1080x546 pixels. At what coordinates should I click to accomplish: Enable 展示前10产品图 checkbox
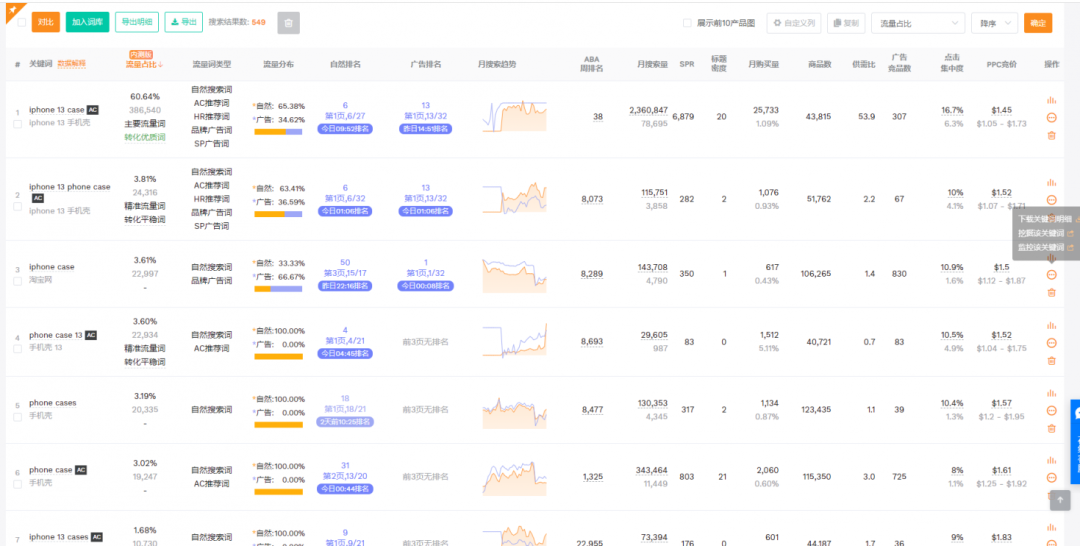[x=687, y=23]
